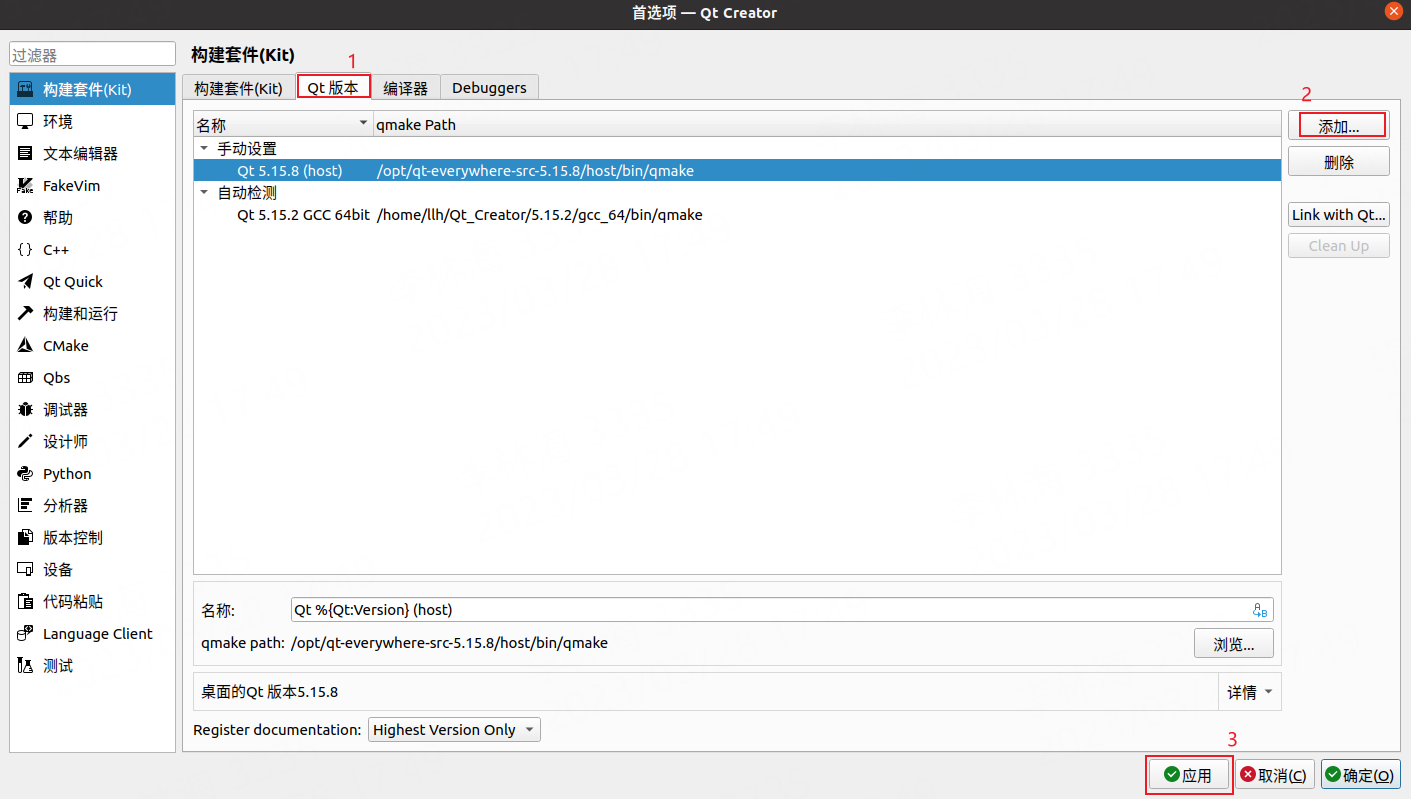Viewport: 1411px width, 799px height.
Task: Open the Qt Quick paper-plane icon
Action: 26,282
